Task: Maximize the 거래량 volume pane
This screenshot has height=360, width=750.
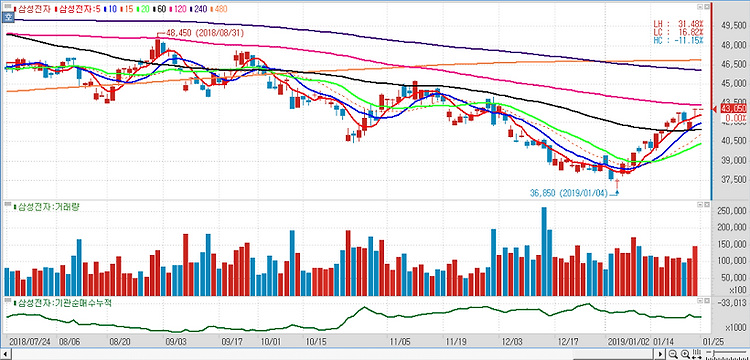Action: click(x=699, y=205)
